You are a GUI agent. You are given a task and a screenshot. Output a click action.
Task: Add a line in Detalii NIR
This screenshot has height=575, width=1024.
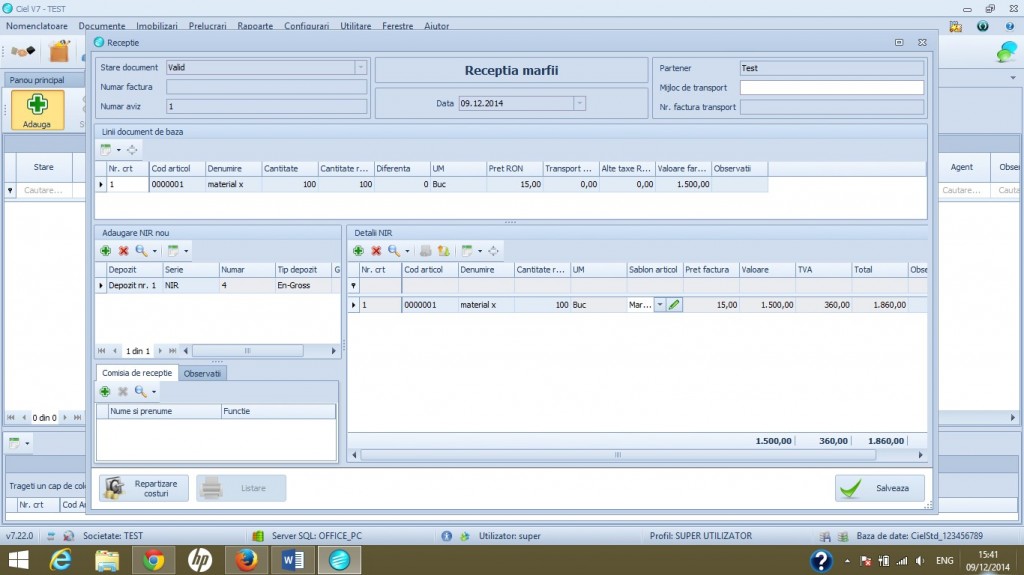click(358, 251)
